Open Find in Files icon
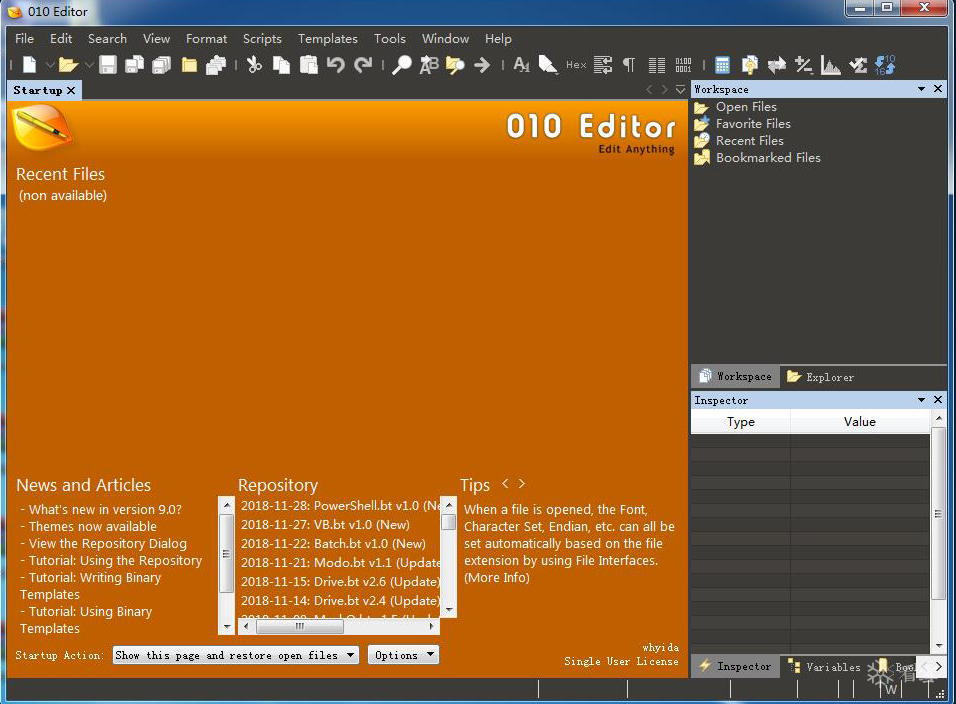 (455, 65)
